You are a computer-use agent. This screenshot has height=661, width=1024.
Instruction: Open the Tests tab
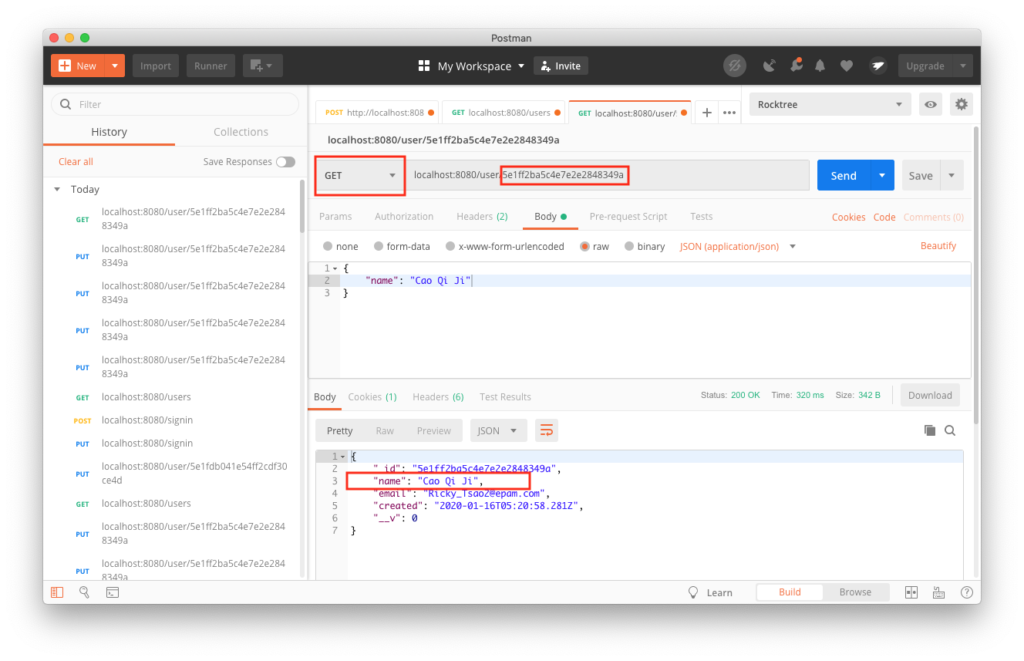click(x=701, y=216)
